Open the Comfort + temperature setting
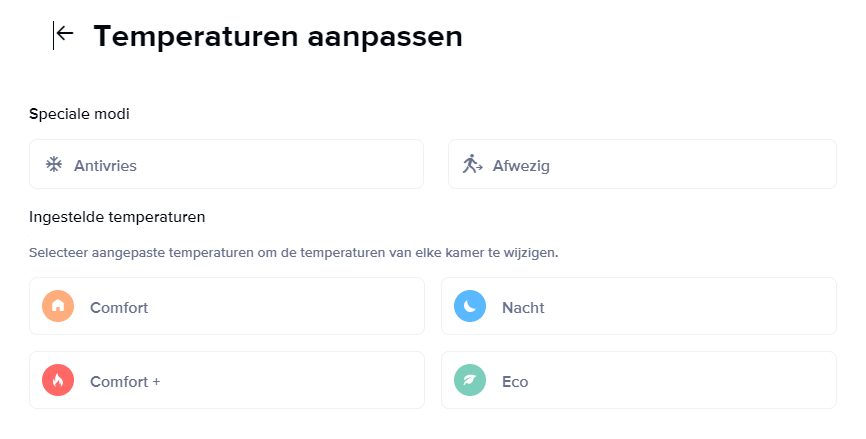Viewport: 866px width, 439px height. pyautogui.click(x=226, y=380)
